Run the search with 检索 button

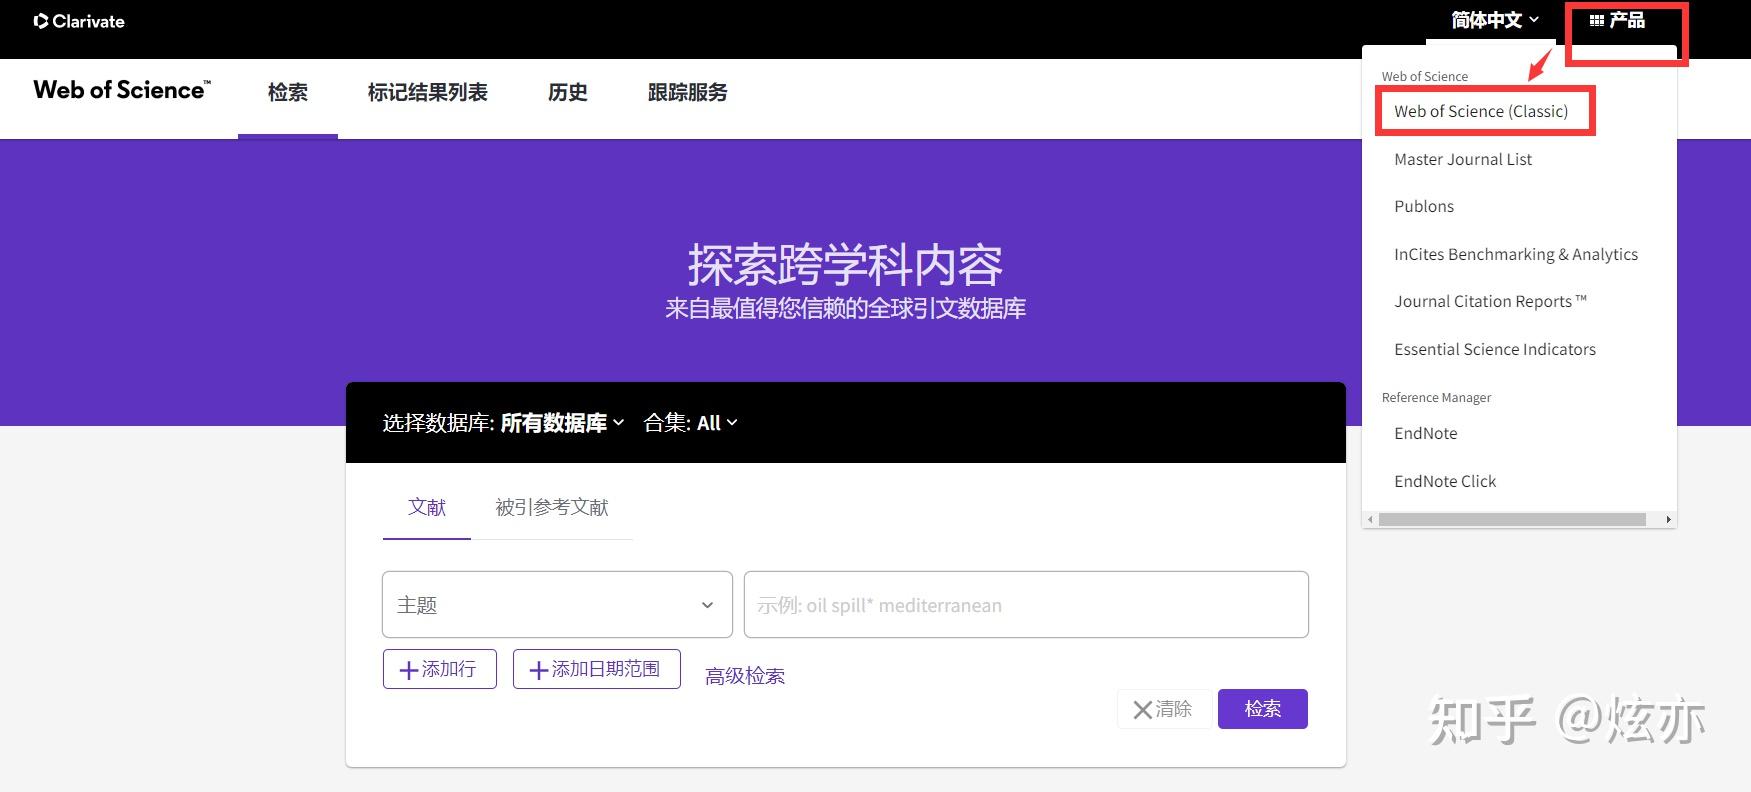tap(1263, 709)
